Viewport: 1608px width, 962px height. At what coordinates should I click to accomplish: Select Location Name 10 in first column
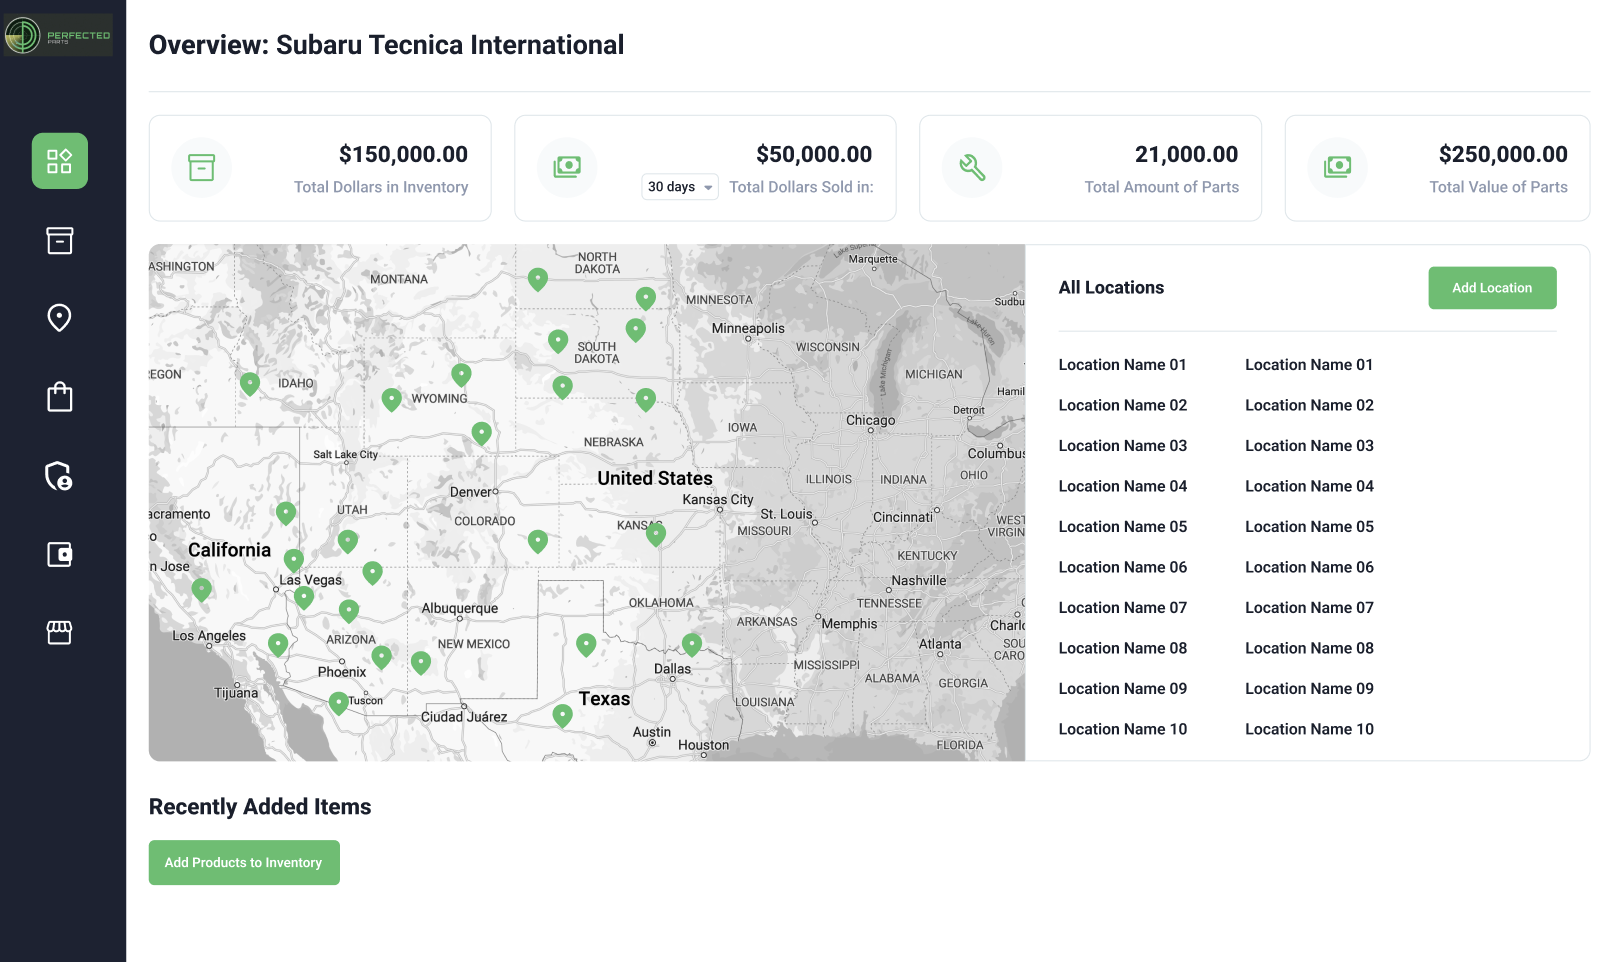[x=1122, y=729]
